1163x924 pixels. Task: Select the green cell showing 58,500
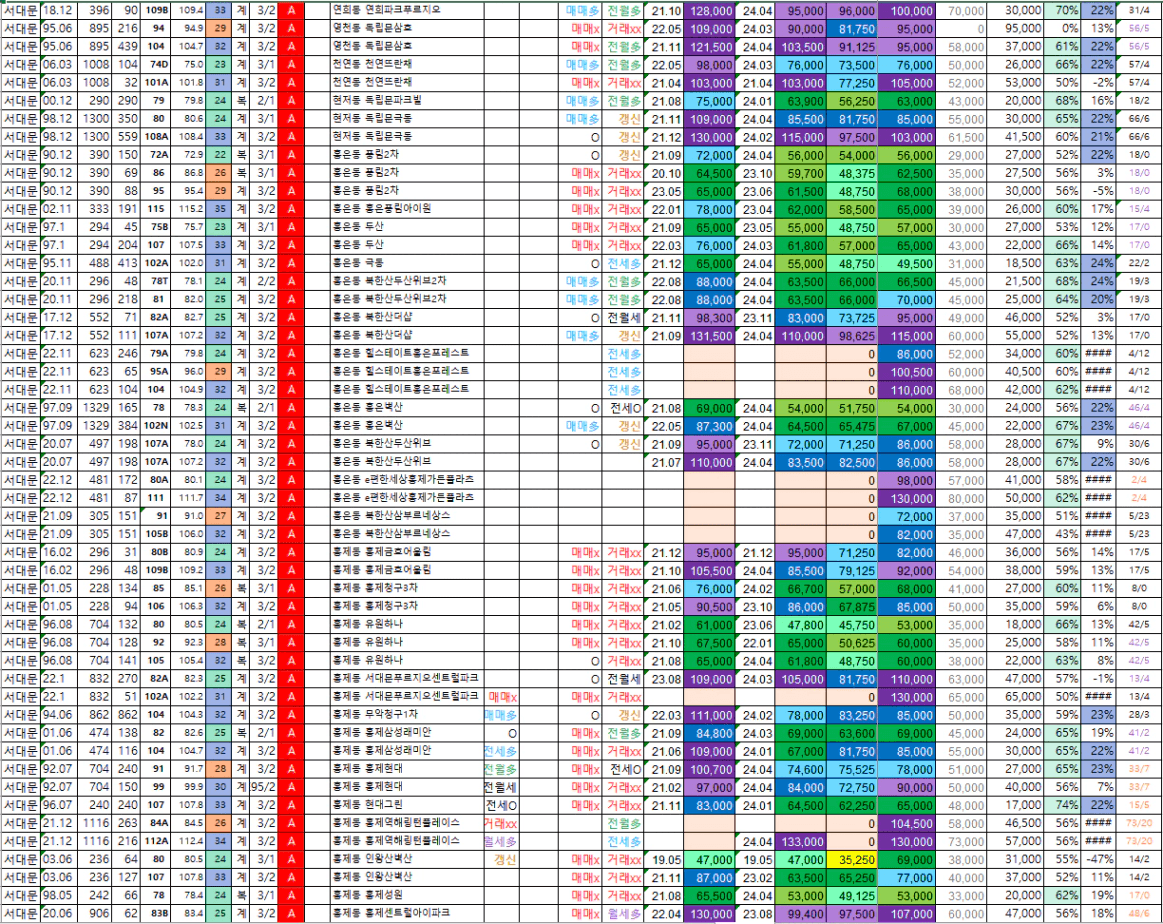(x=851, y=209)
